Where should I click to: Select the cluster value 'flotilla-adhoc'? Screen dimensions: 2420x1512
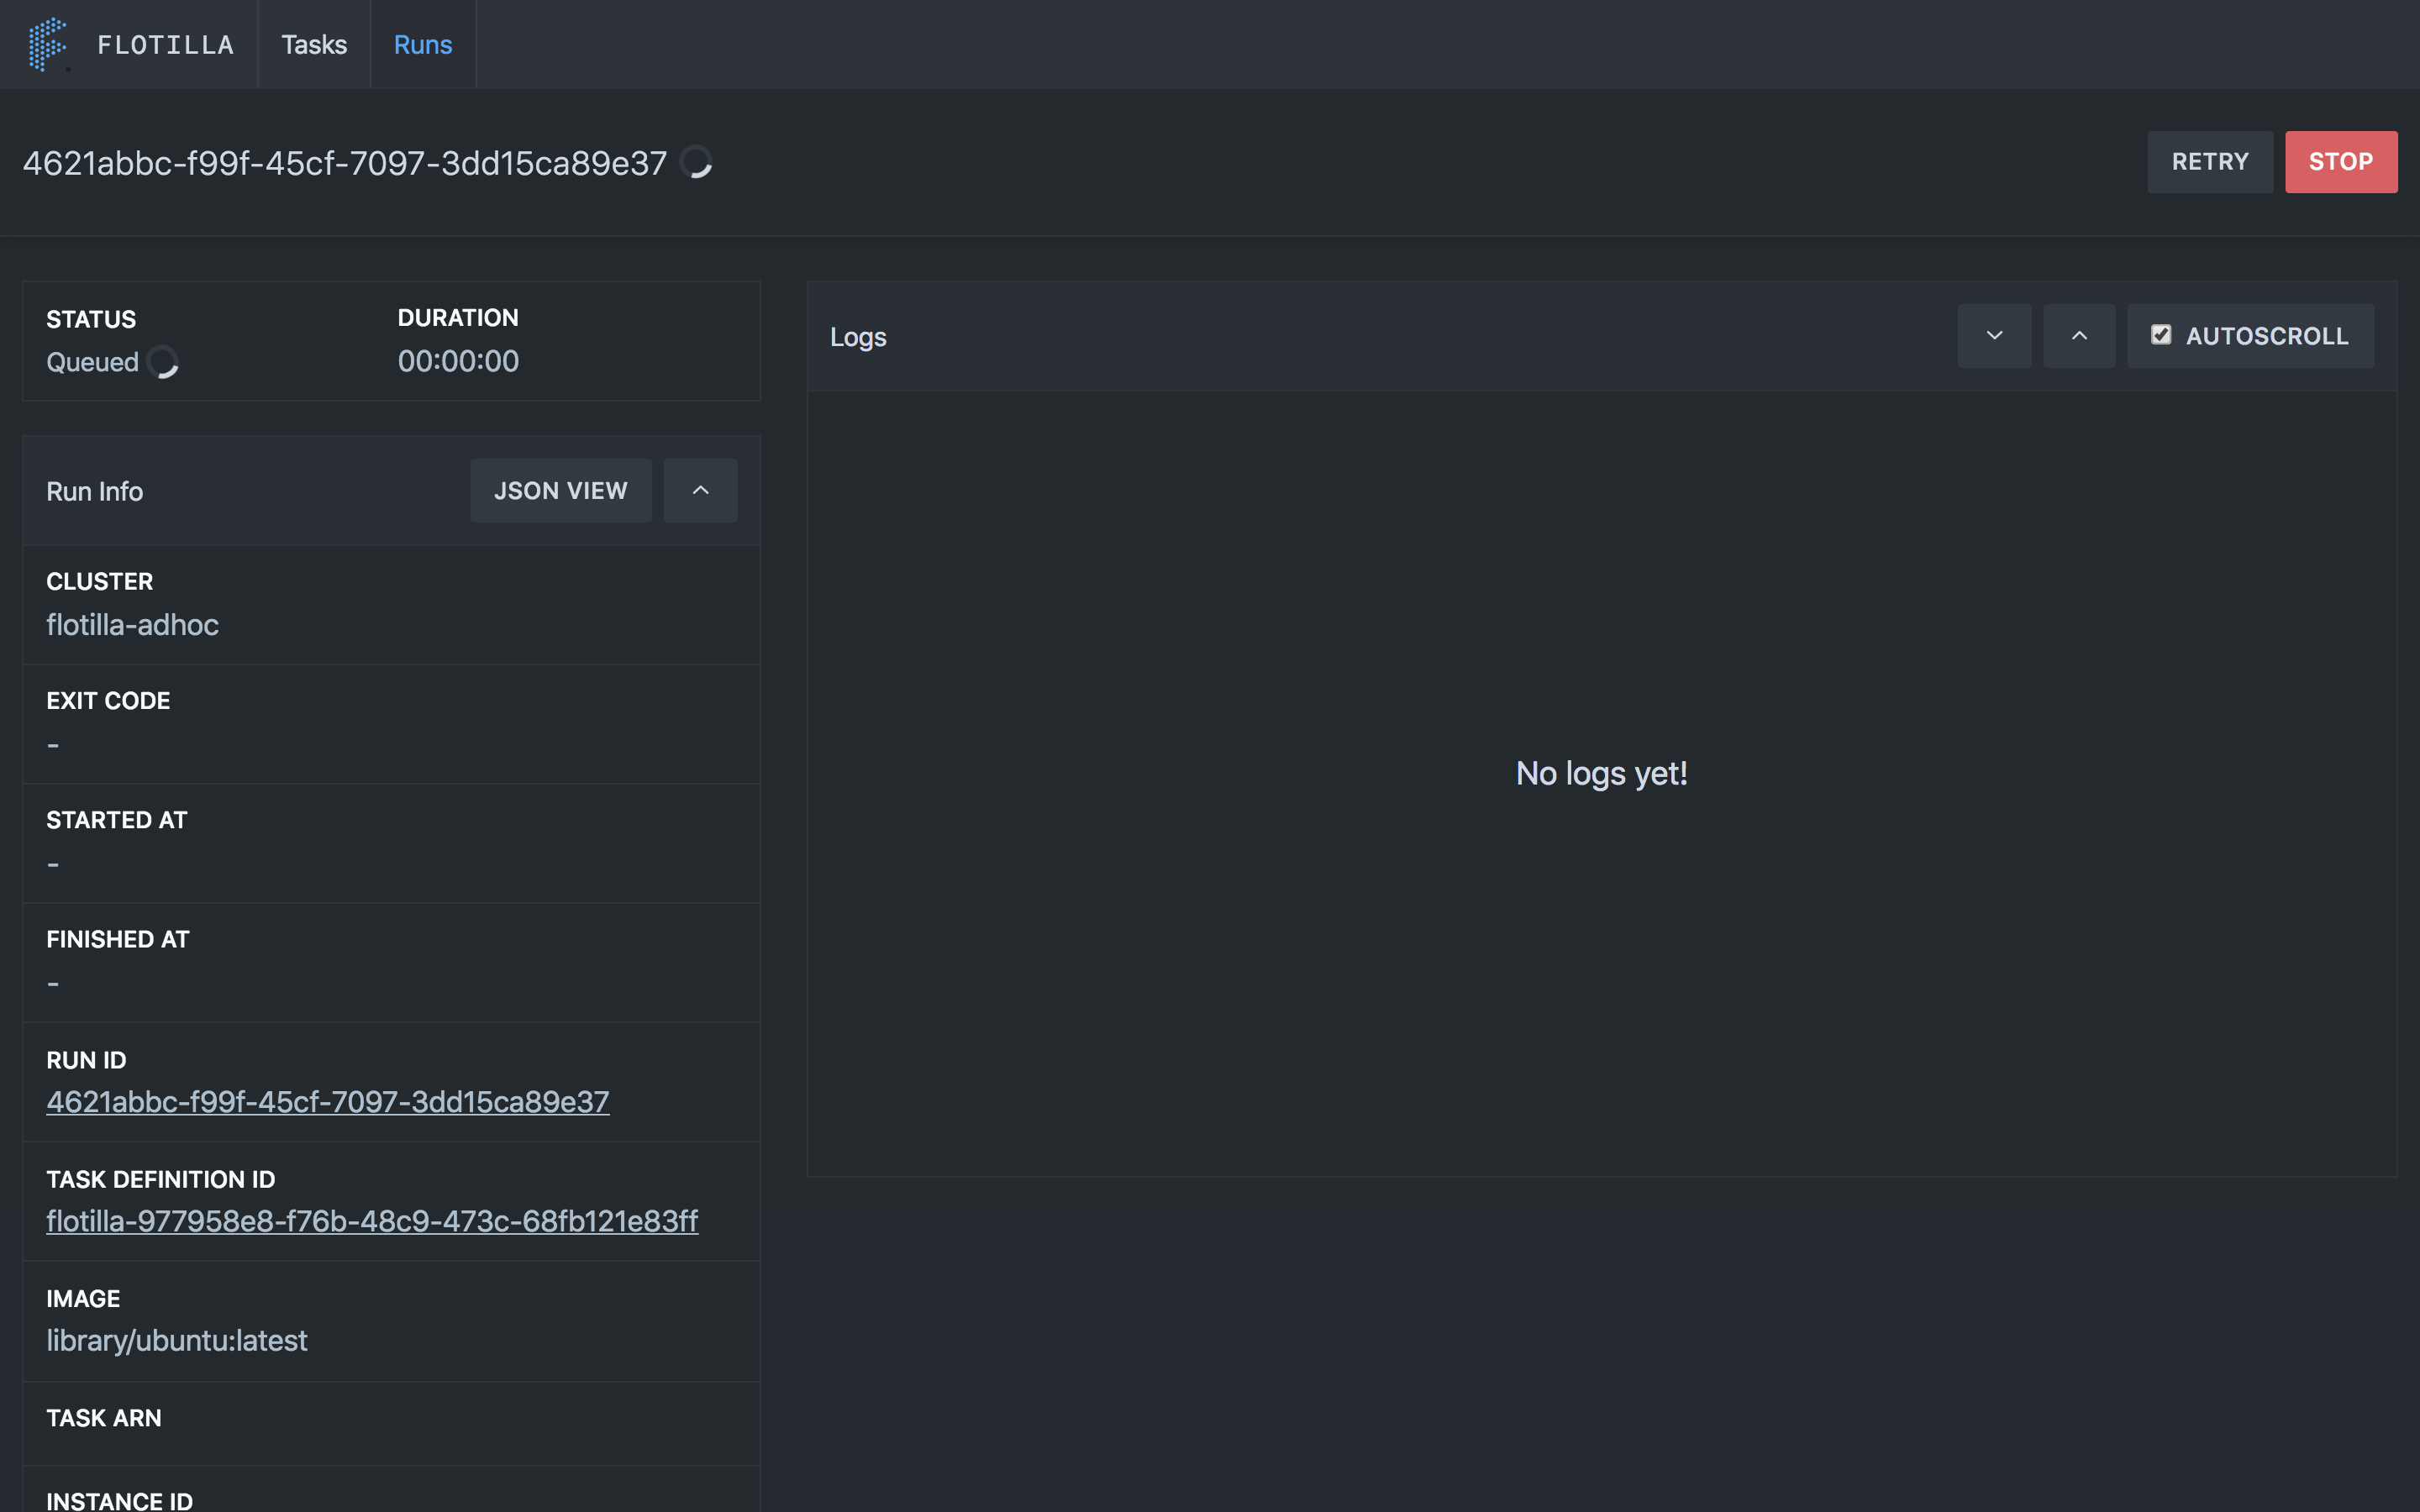[x=132, y=625]
